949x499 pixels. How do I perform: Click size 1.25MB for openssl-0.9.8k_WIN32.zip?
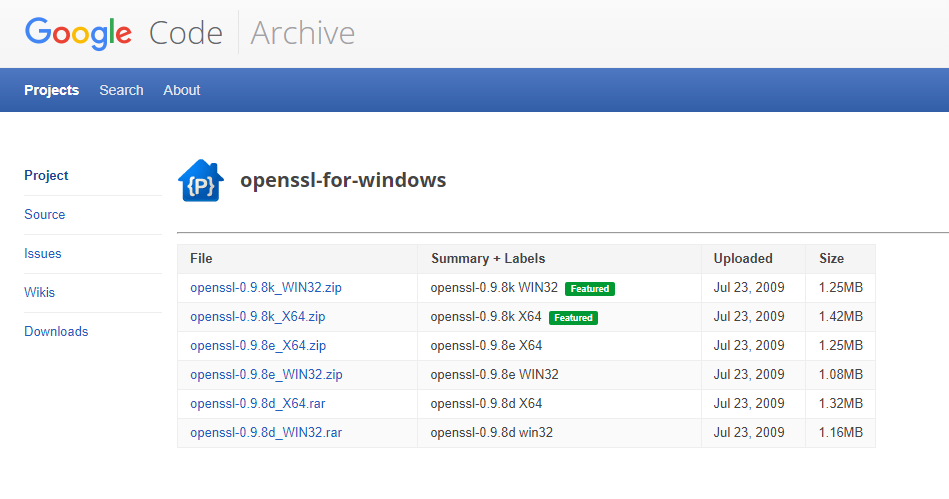click(x=841, y=288)
